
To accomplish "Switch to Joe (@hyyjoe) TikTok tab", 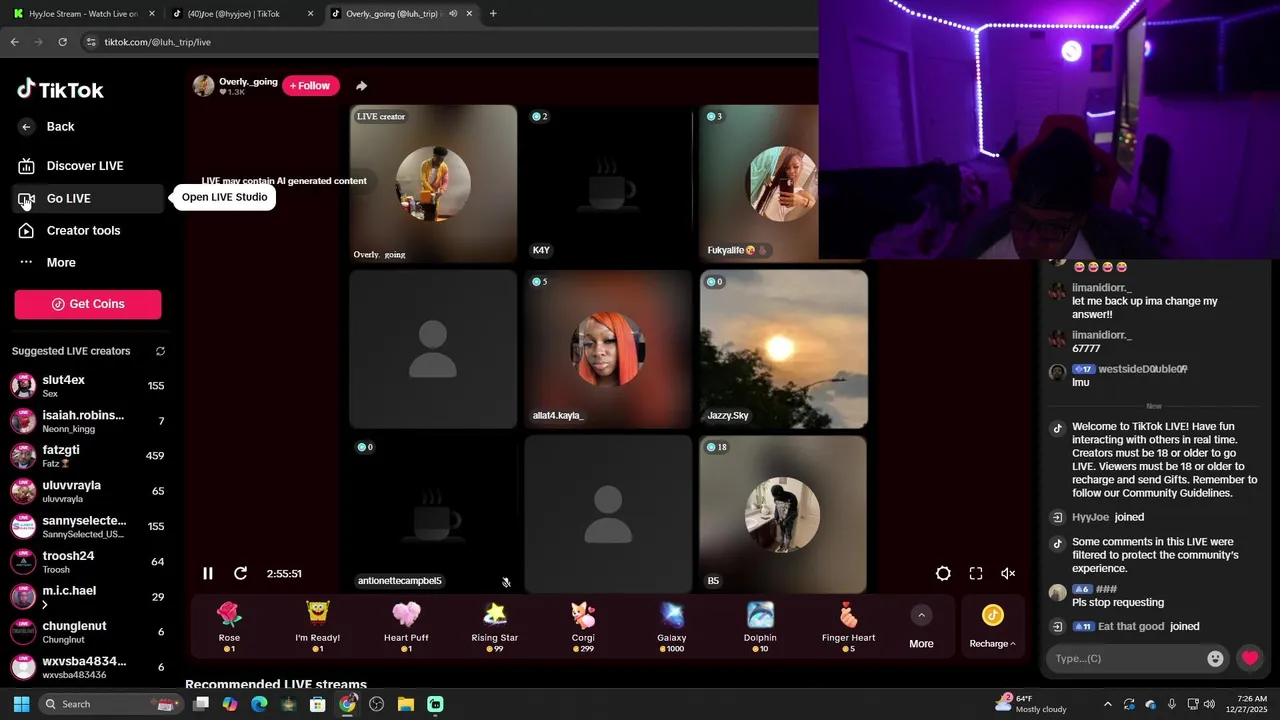I will point(243,14).
